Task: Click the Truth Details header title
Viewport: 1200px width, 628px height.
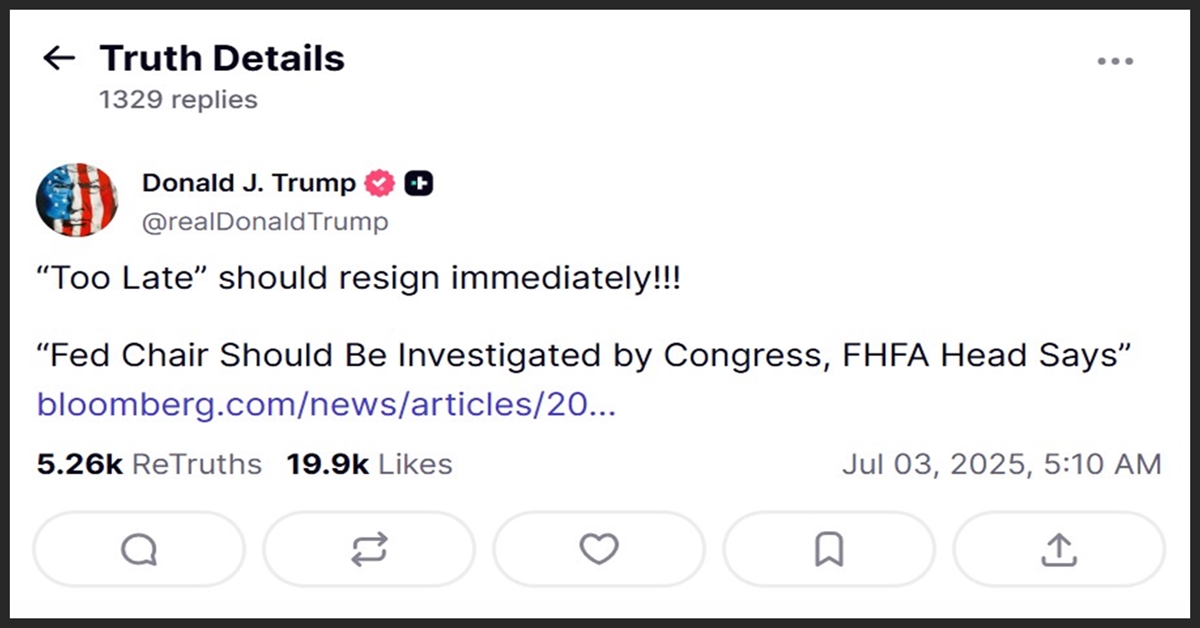Action: pyautogui.click(x=222, y=59)
